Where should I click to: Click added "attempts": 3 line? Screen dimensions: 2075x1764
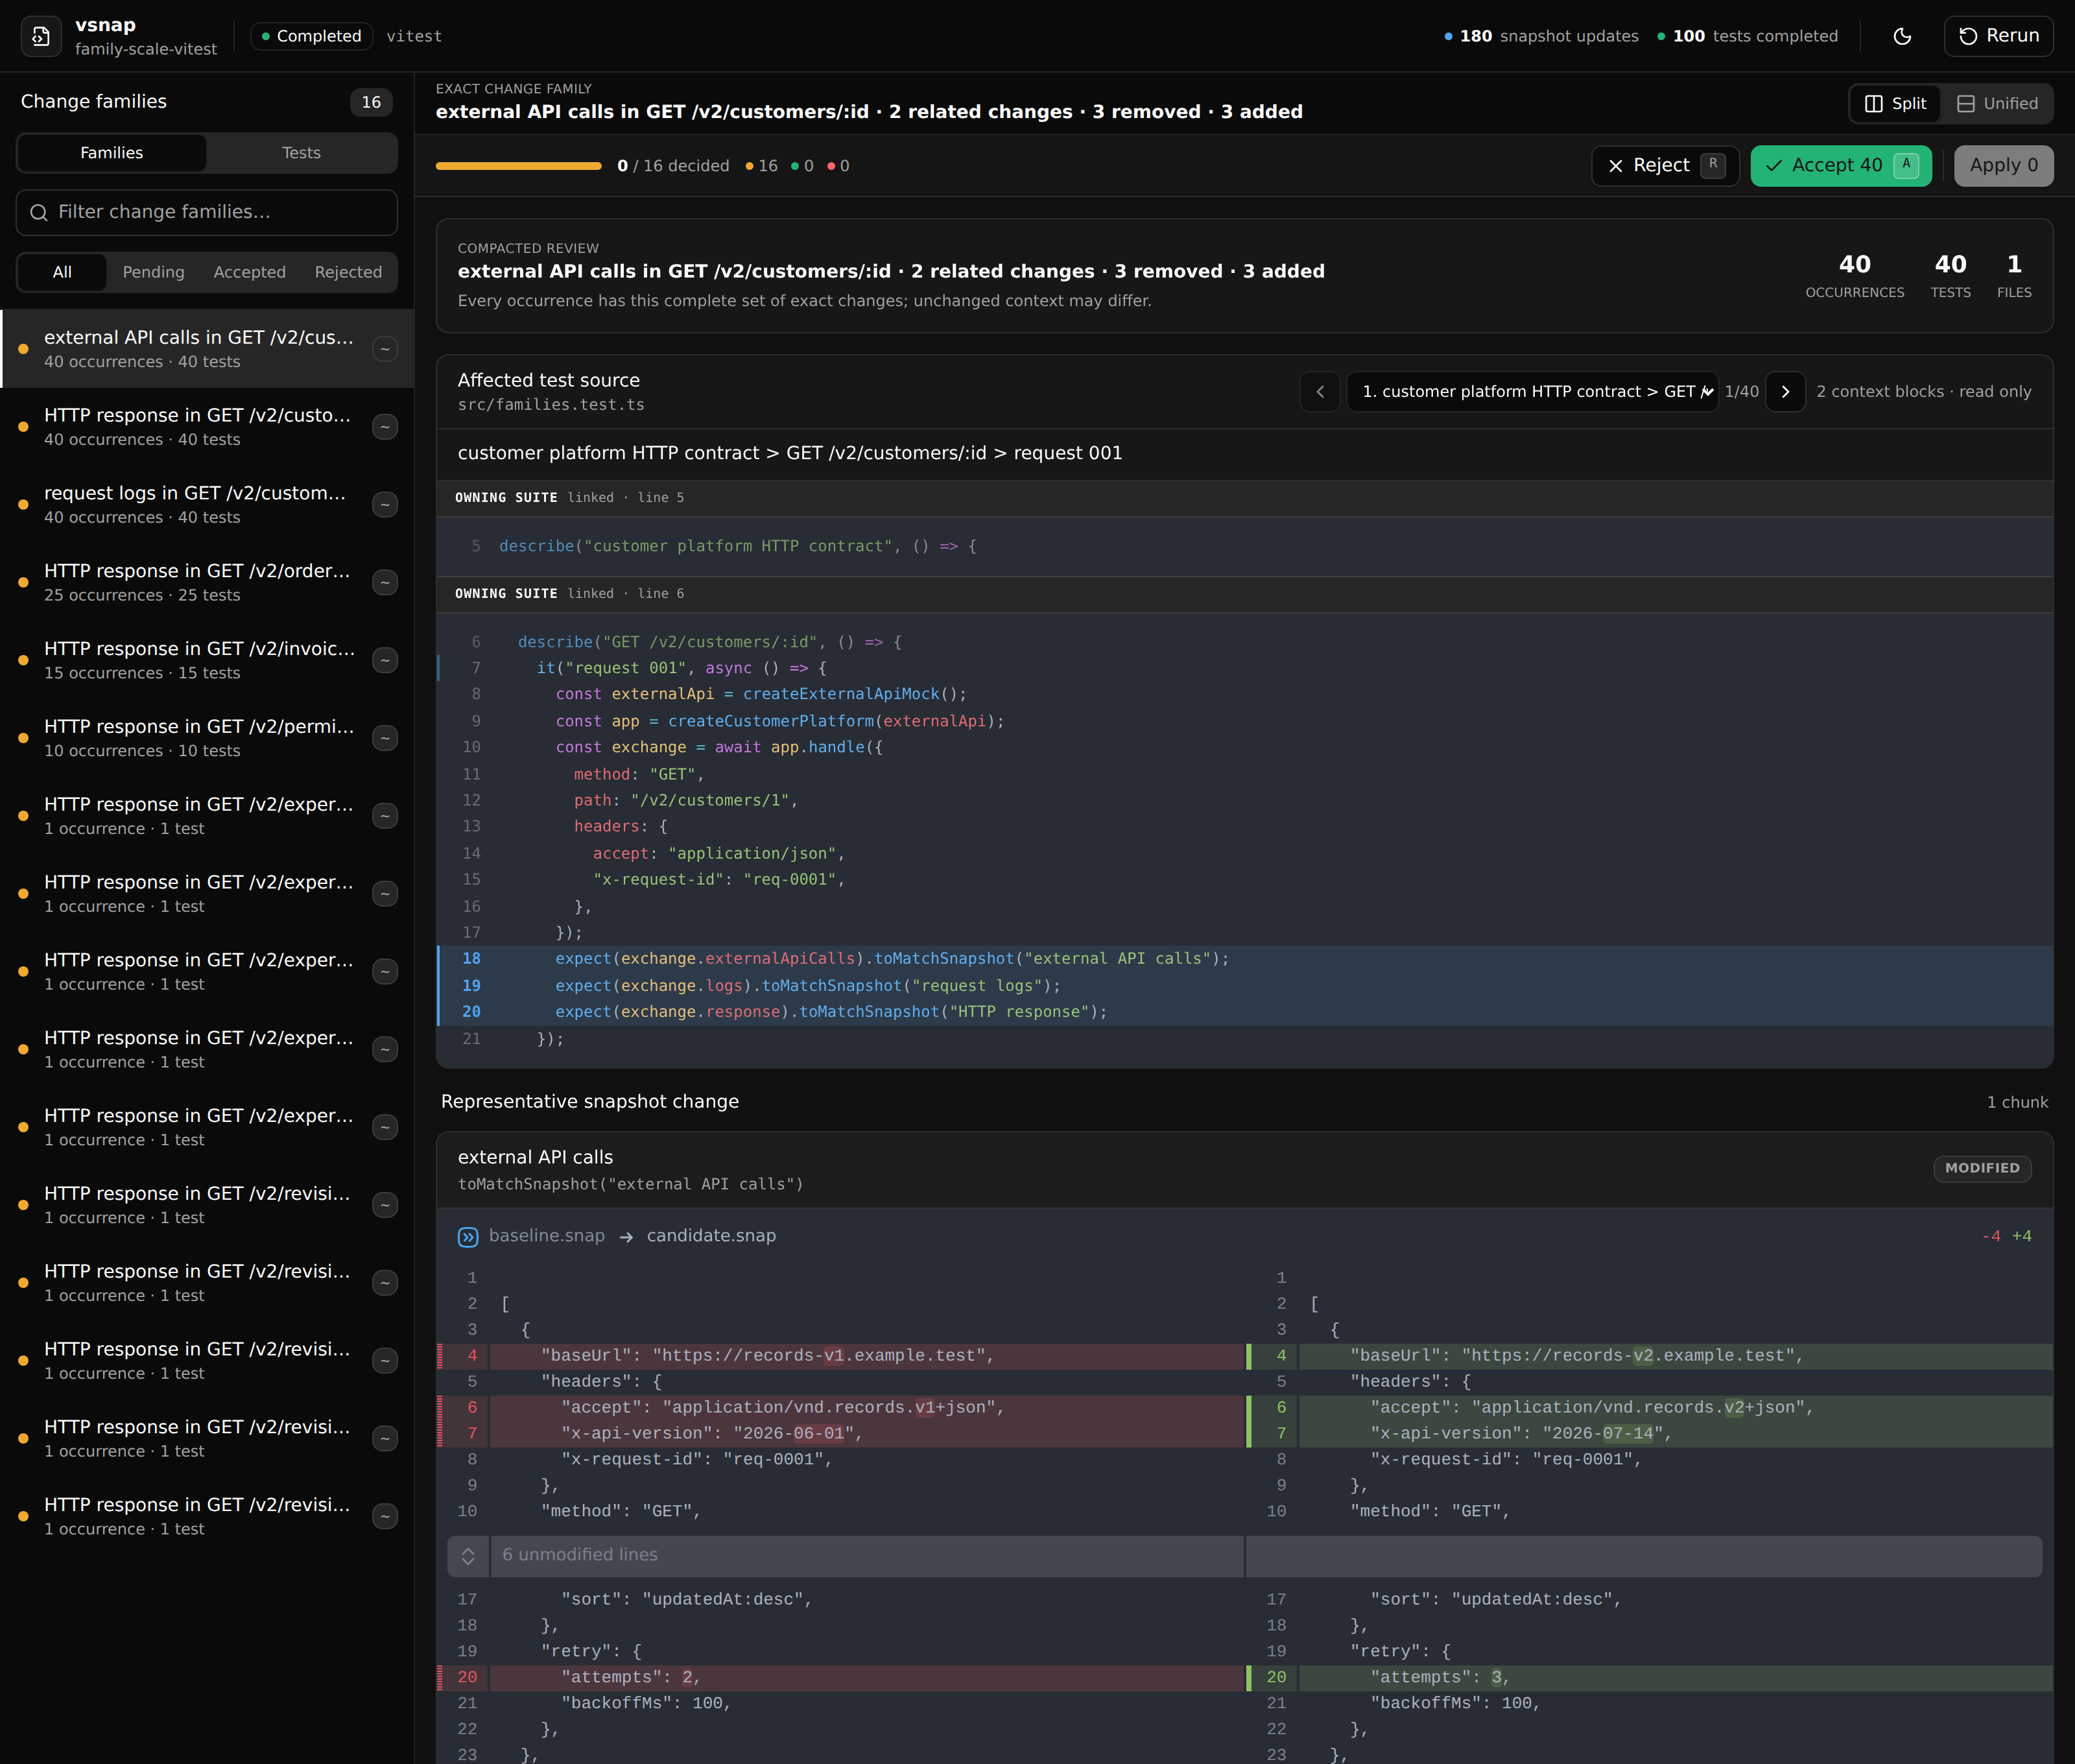coord(1650,1678)
